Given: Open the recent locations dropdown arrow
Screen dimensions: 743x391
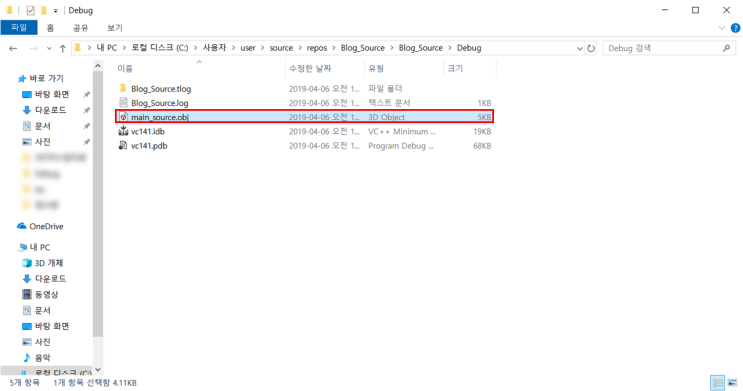Looking at the screenshot, I should (49, 48).
